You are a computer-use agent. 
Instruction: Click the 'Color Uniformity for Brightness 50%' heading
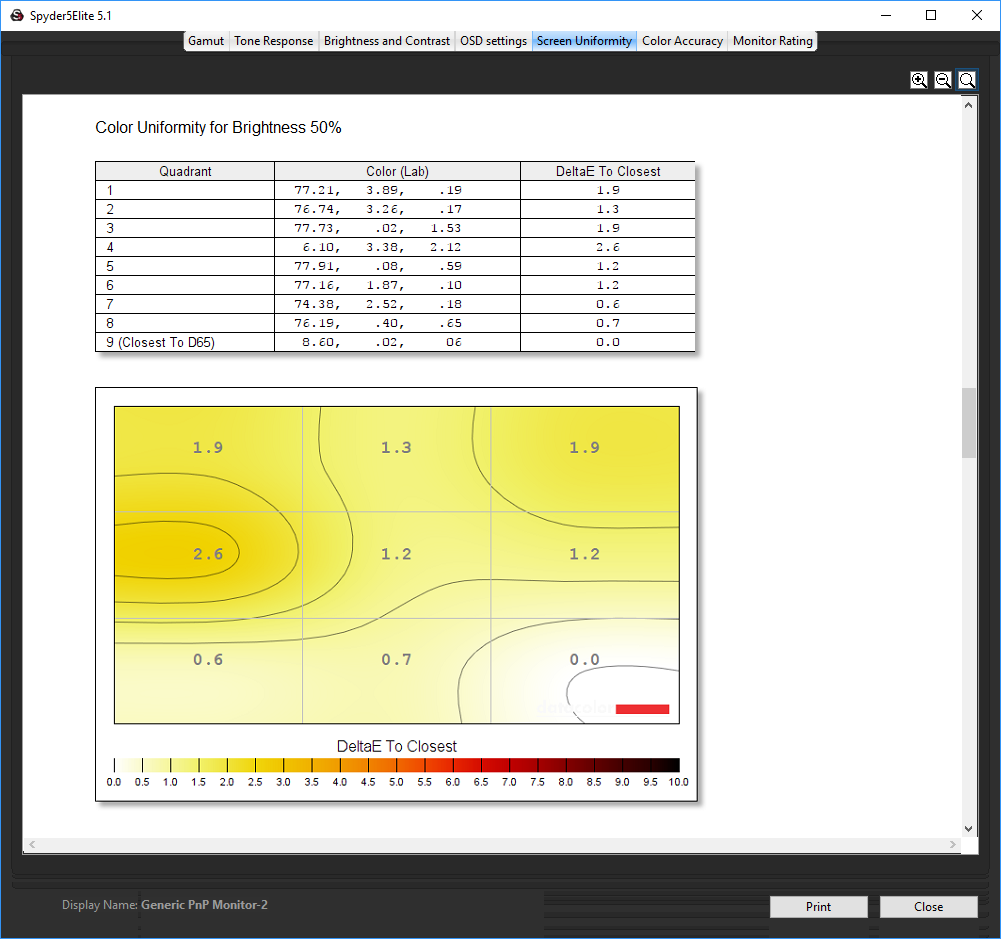click(218, 128)
